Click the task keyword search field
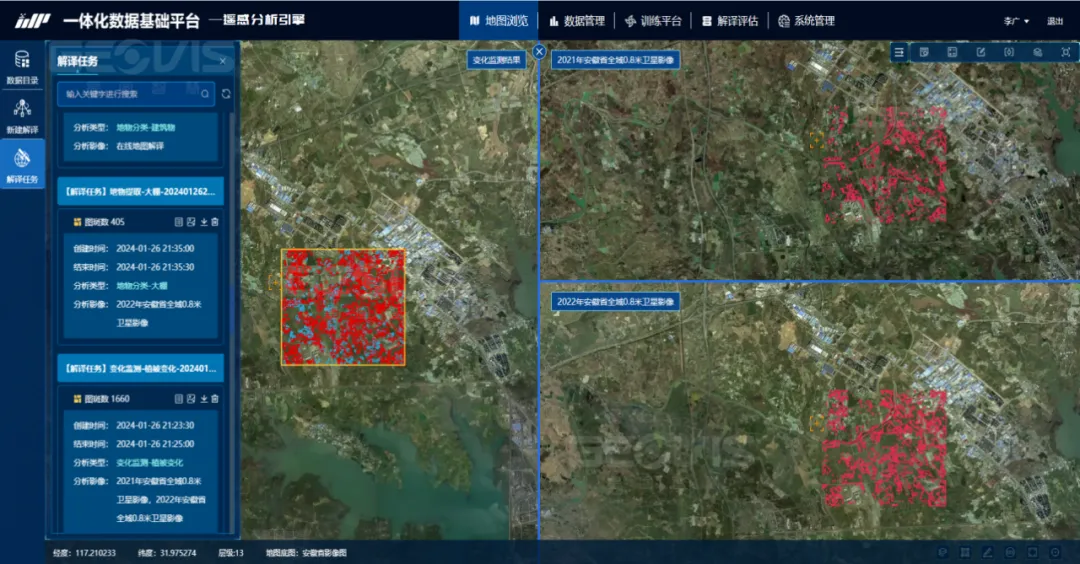 point(130,94)
